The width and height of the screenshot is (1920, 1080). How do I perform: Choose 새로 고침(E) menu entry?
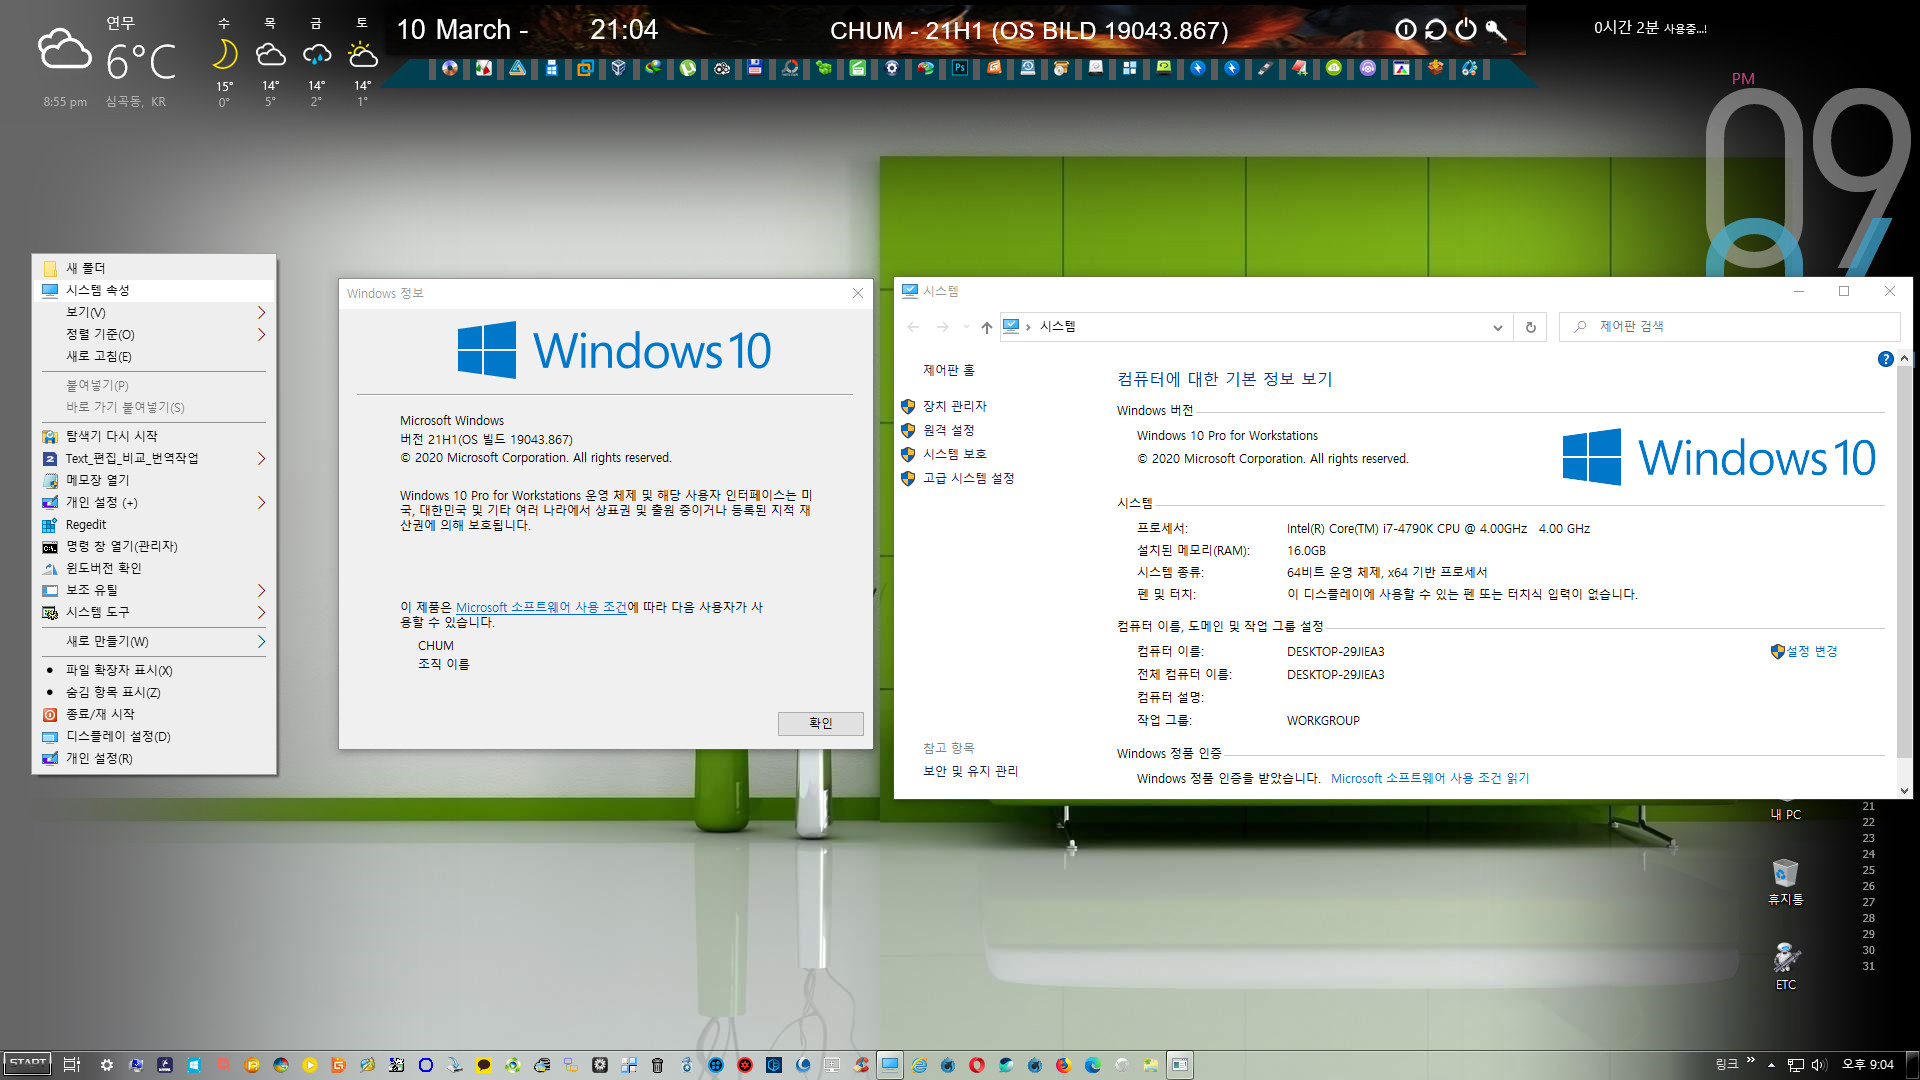154,356
